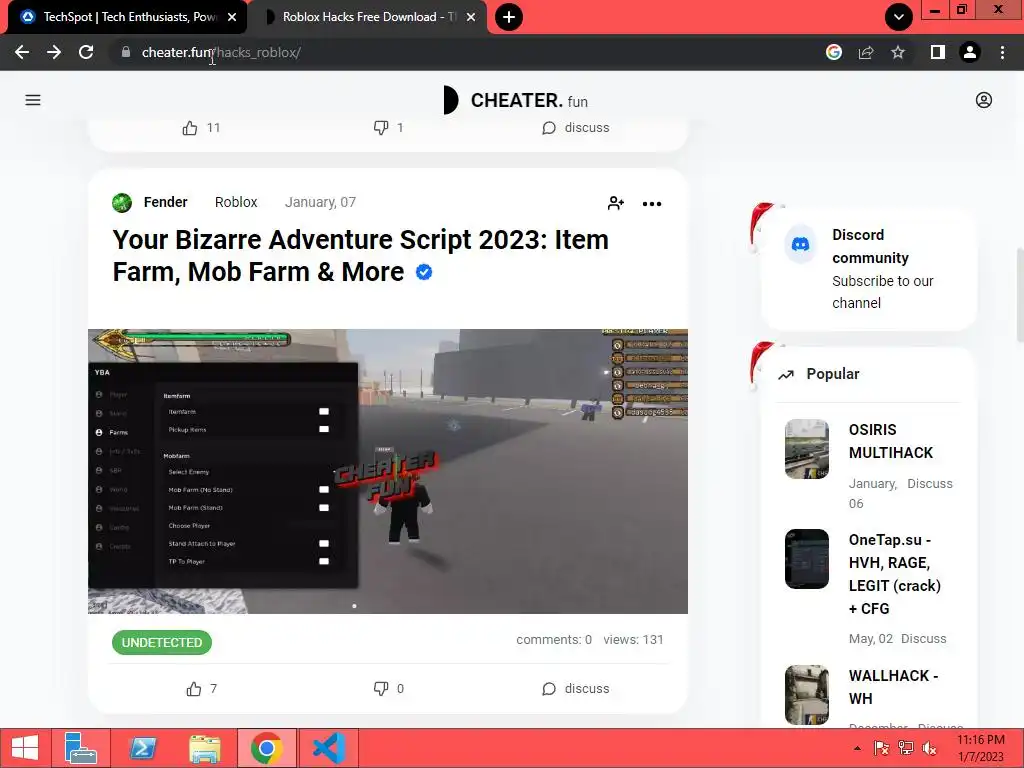Open File Explorer from taskbar
The height and width of the screenshot is (768, 1024).
204,748
